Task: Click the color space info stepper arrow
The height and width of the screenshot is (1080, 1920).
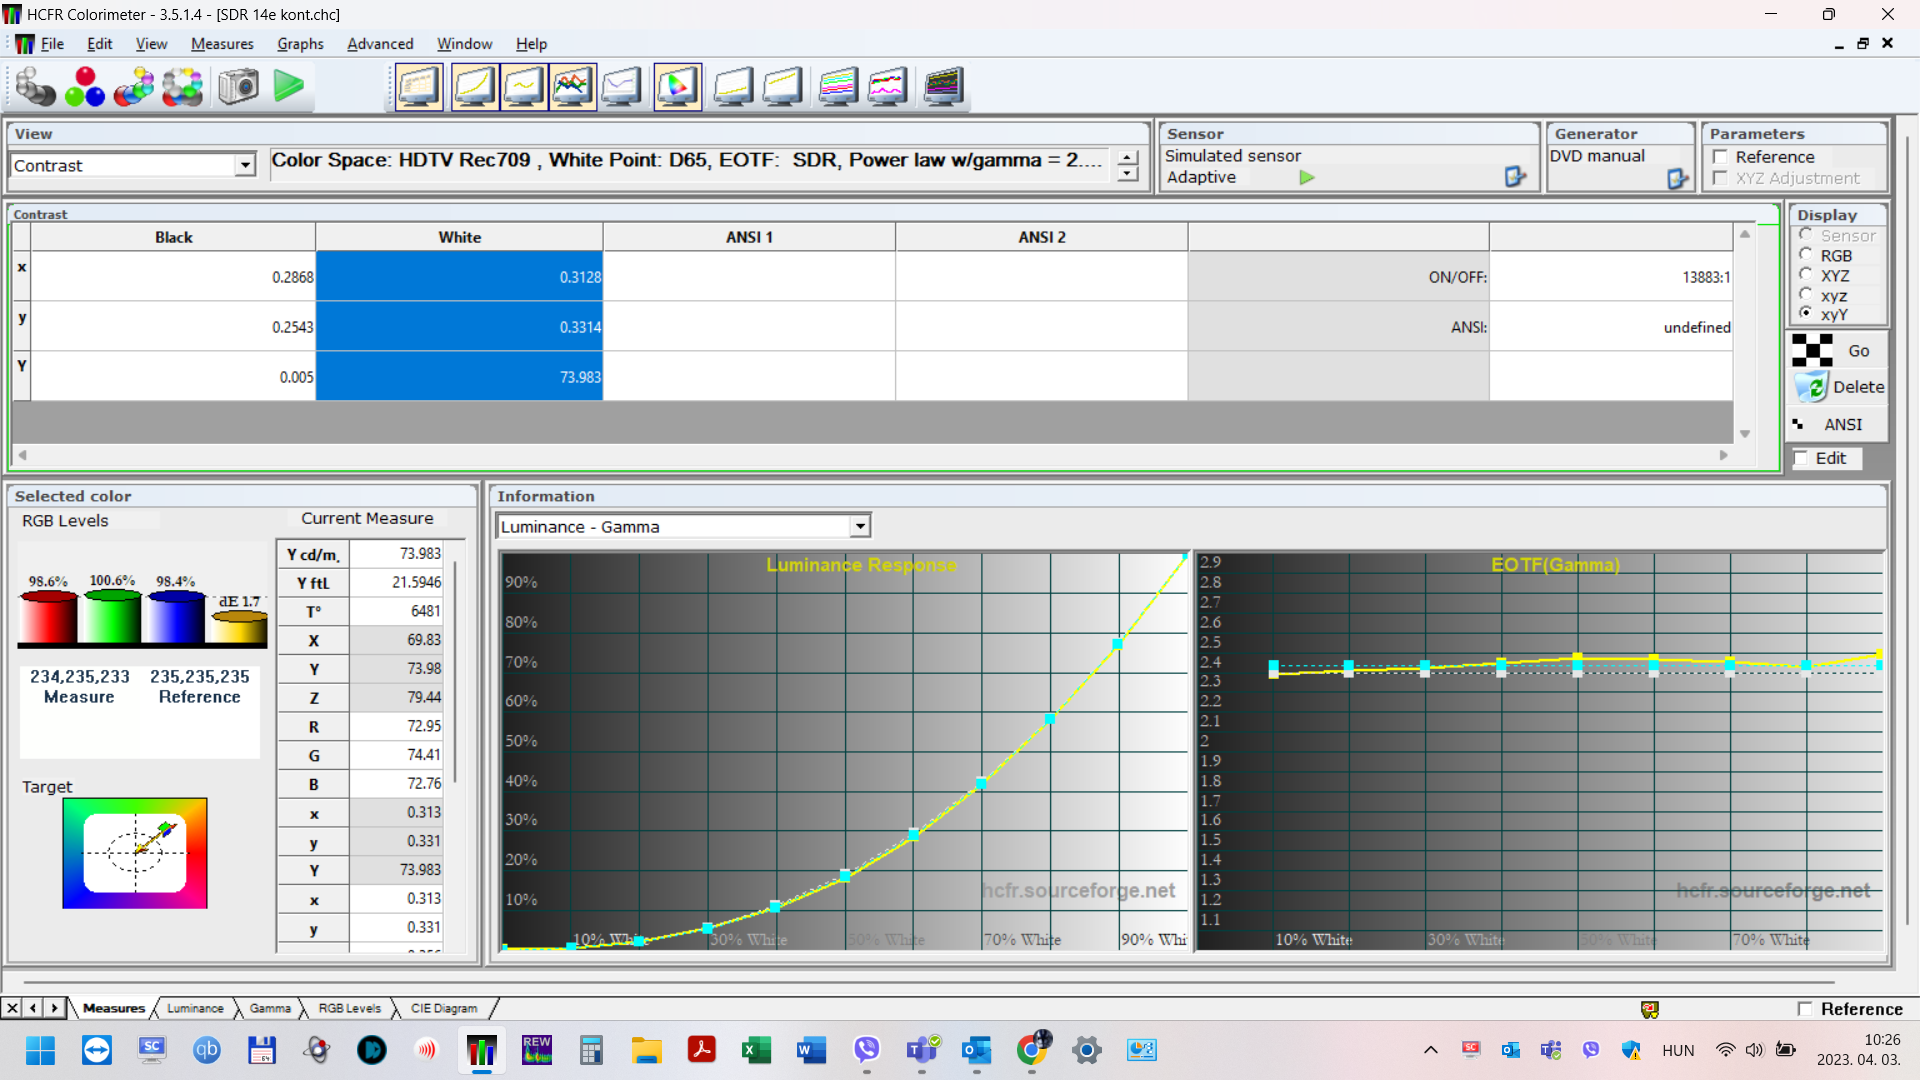Action: pyautogui.click(x=1128, y=158)
